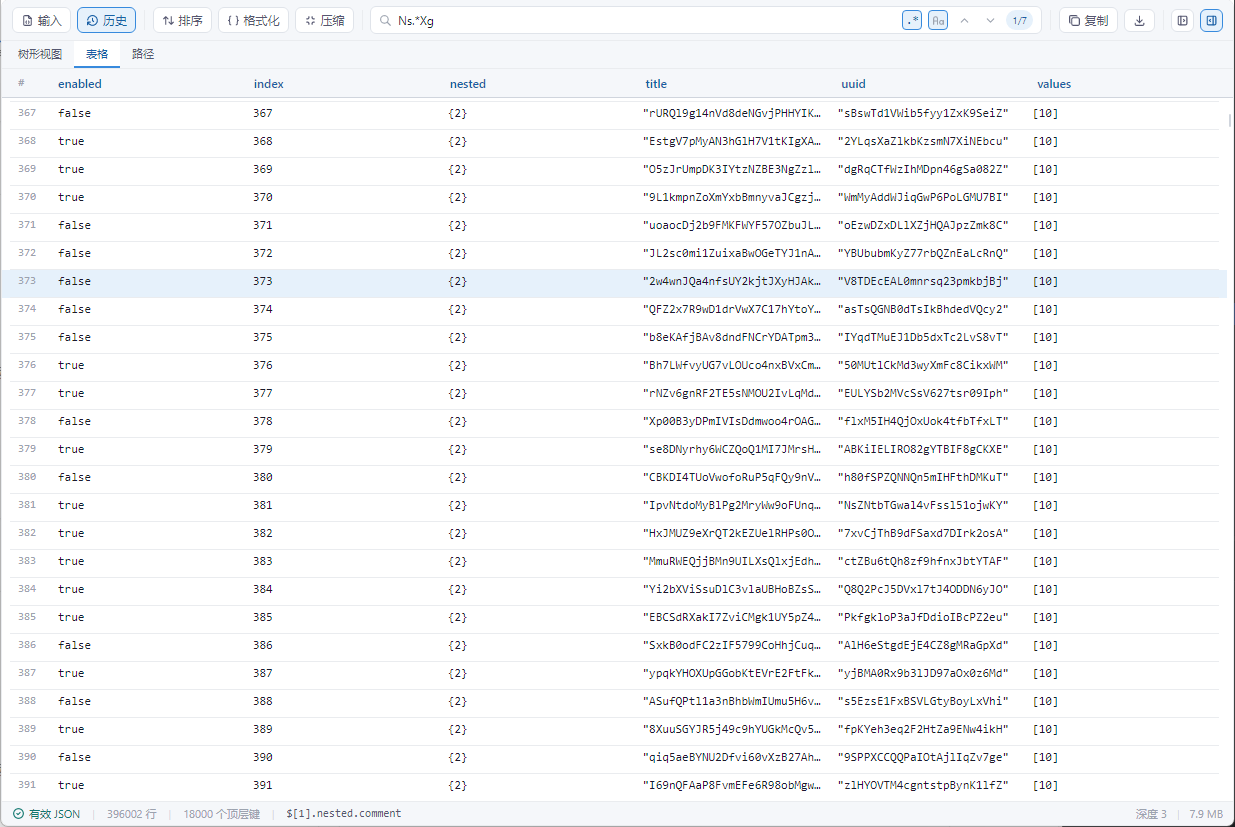Open the 历史 (History) panel
Viewport: 1235px width, 827px height.
(x=106, y=20)
